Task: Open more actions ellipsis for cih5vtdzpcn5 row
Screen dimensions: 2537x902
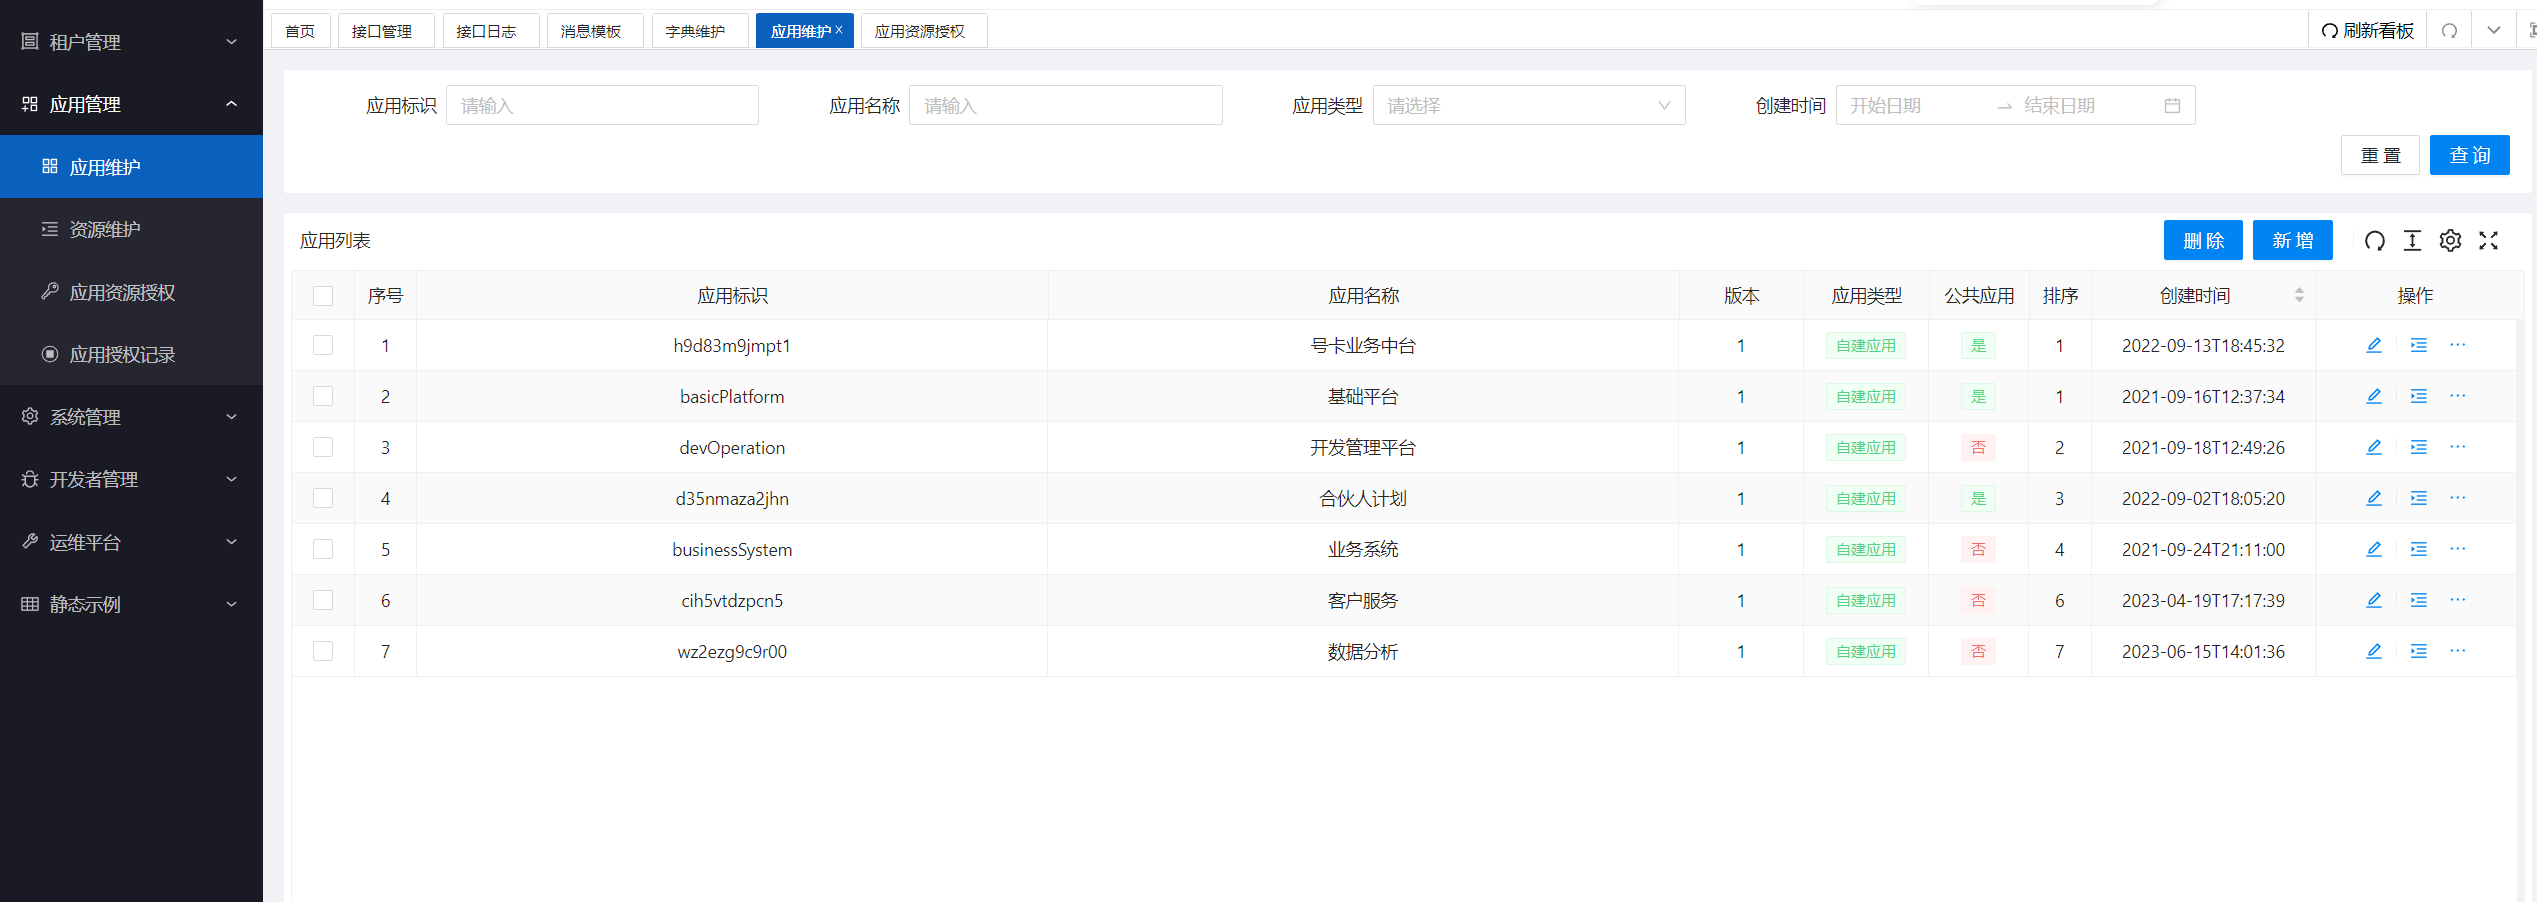Action: [2458, 600]
